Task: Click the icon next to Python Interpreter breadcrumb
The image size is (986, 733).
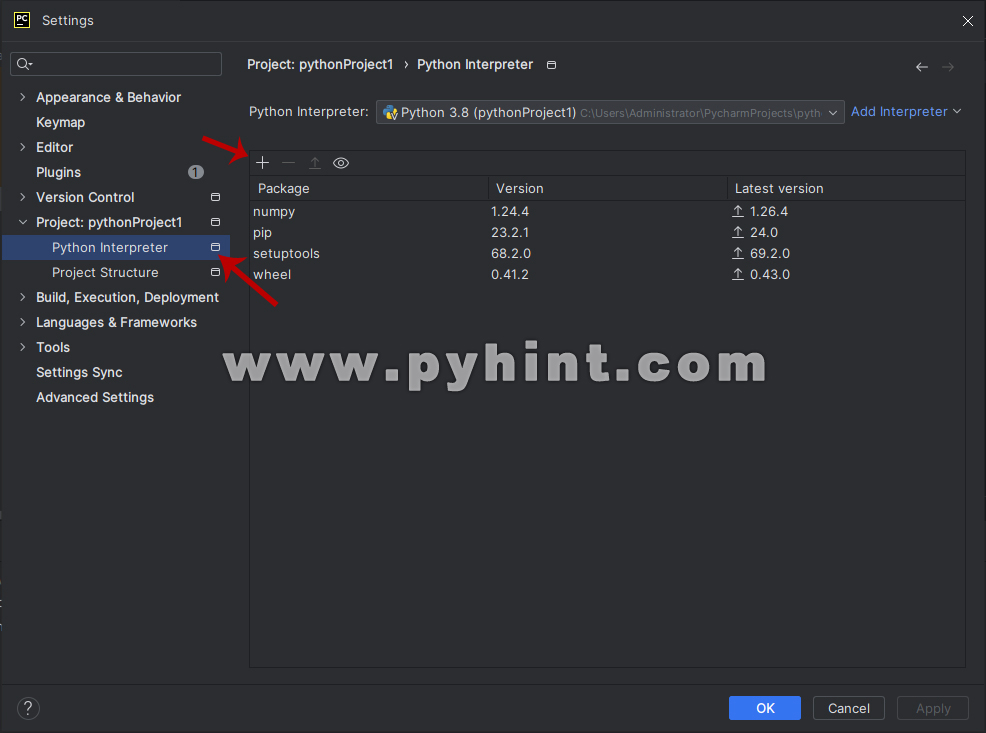Action: tap(551, 65)
